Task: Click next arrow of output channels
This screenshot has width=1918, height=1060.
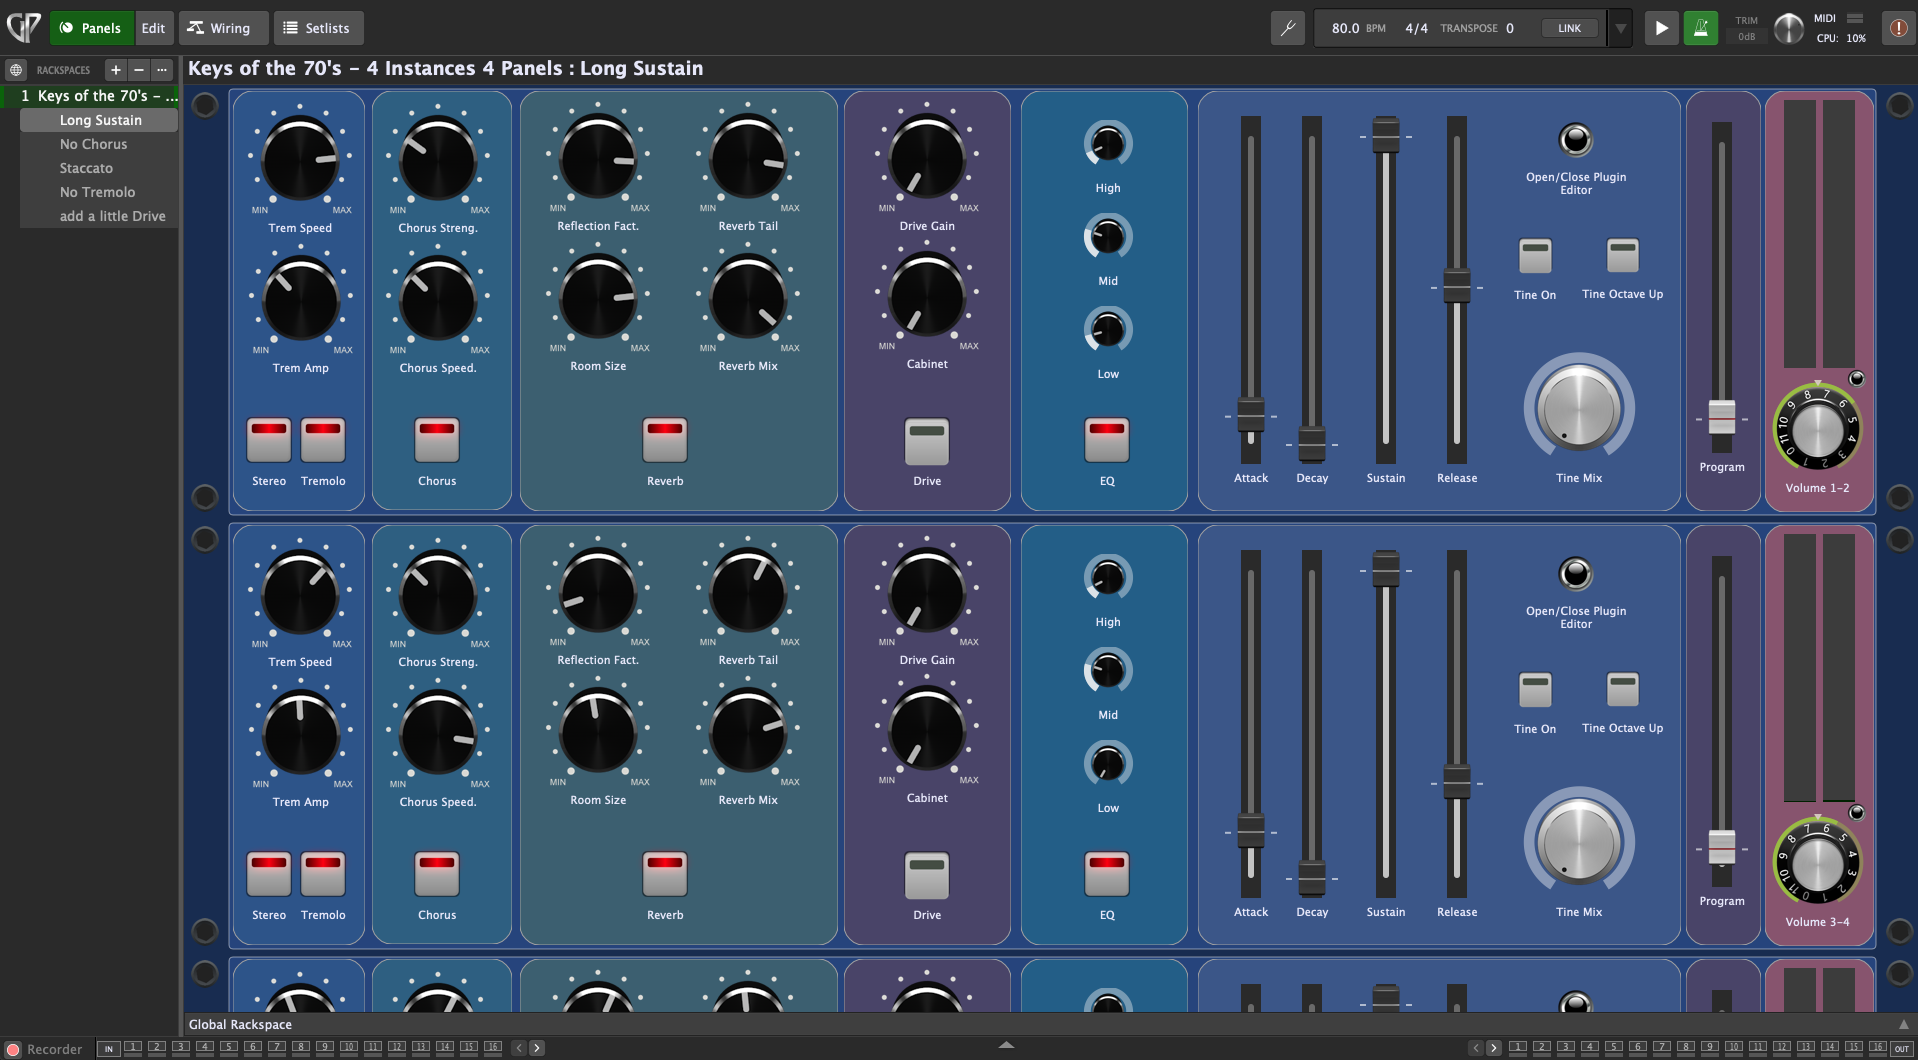Action: pyautogui.click(x=1494, y=1048)
